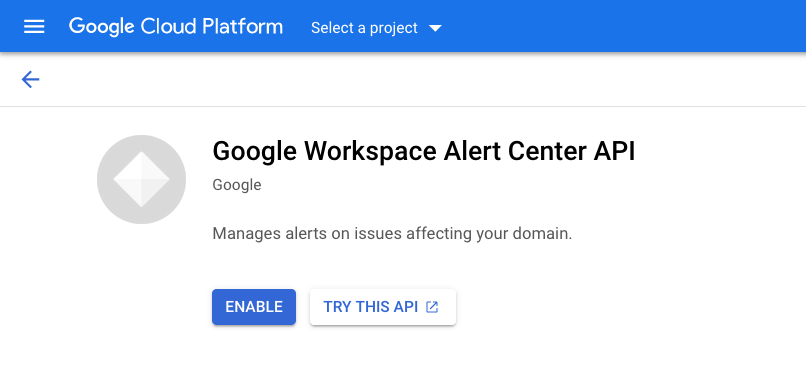Open the hamburger navigation menu

click(x=34, y=27)
